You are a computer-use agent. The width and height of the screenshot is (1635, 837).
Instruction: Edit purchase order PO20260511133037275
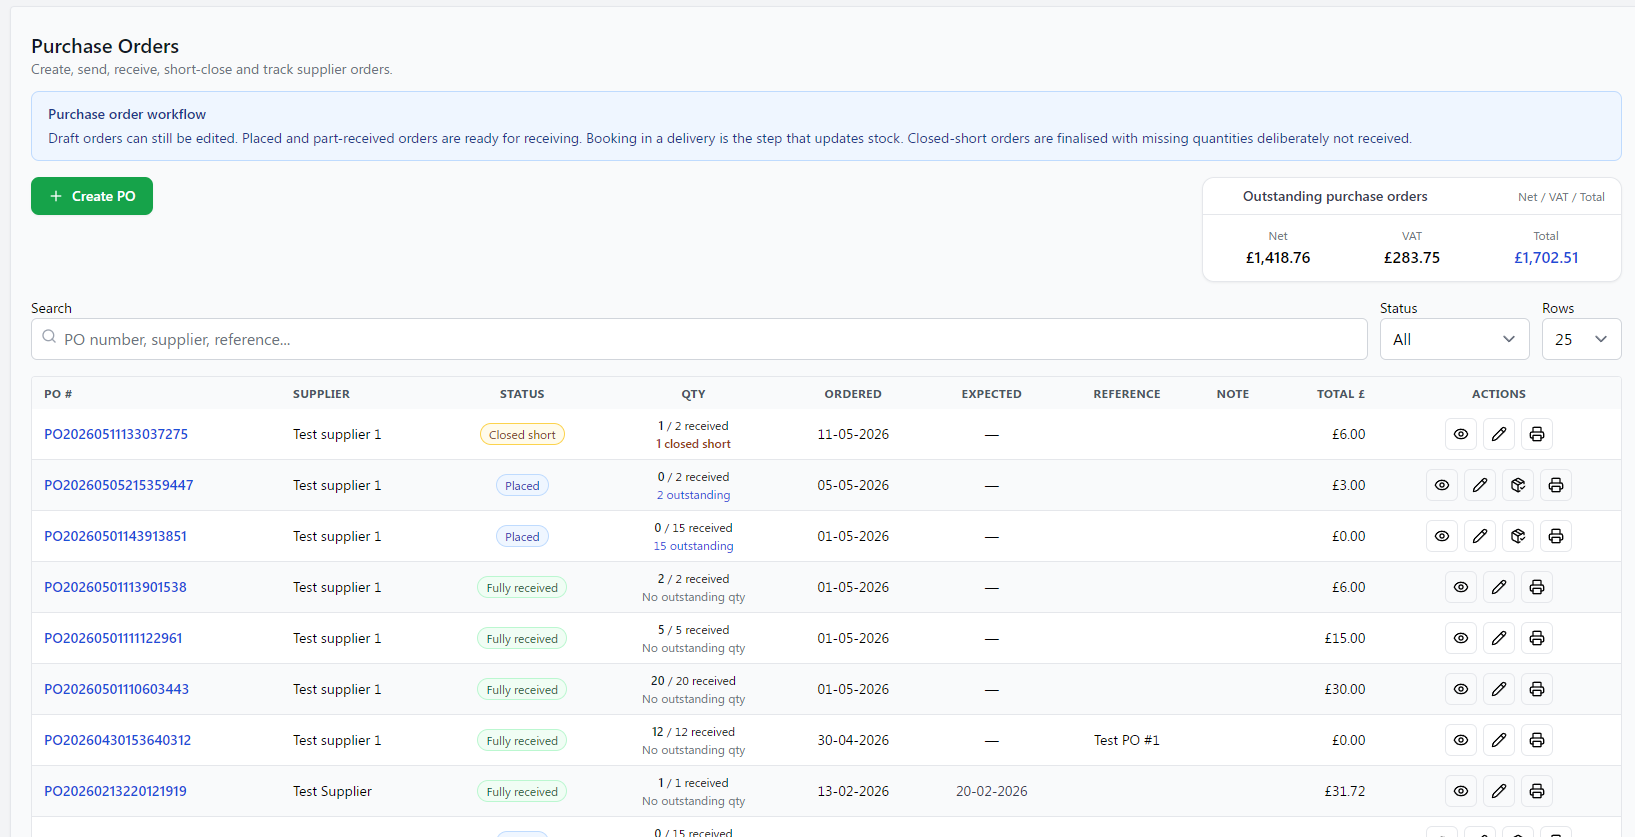[x=1499, y=434]
